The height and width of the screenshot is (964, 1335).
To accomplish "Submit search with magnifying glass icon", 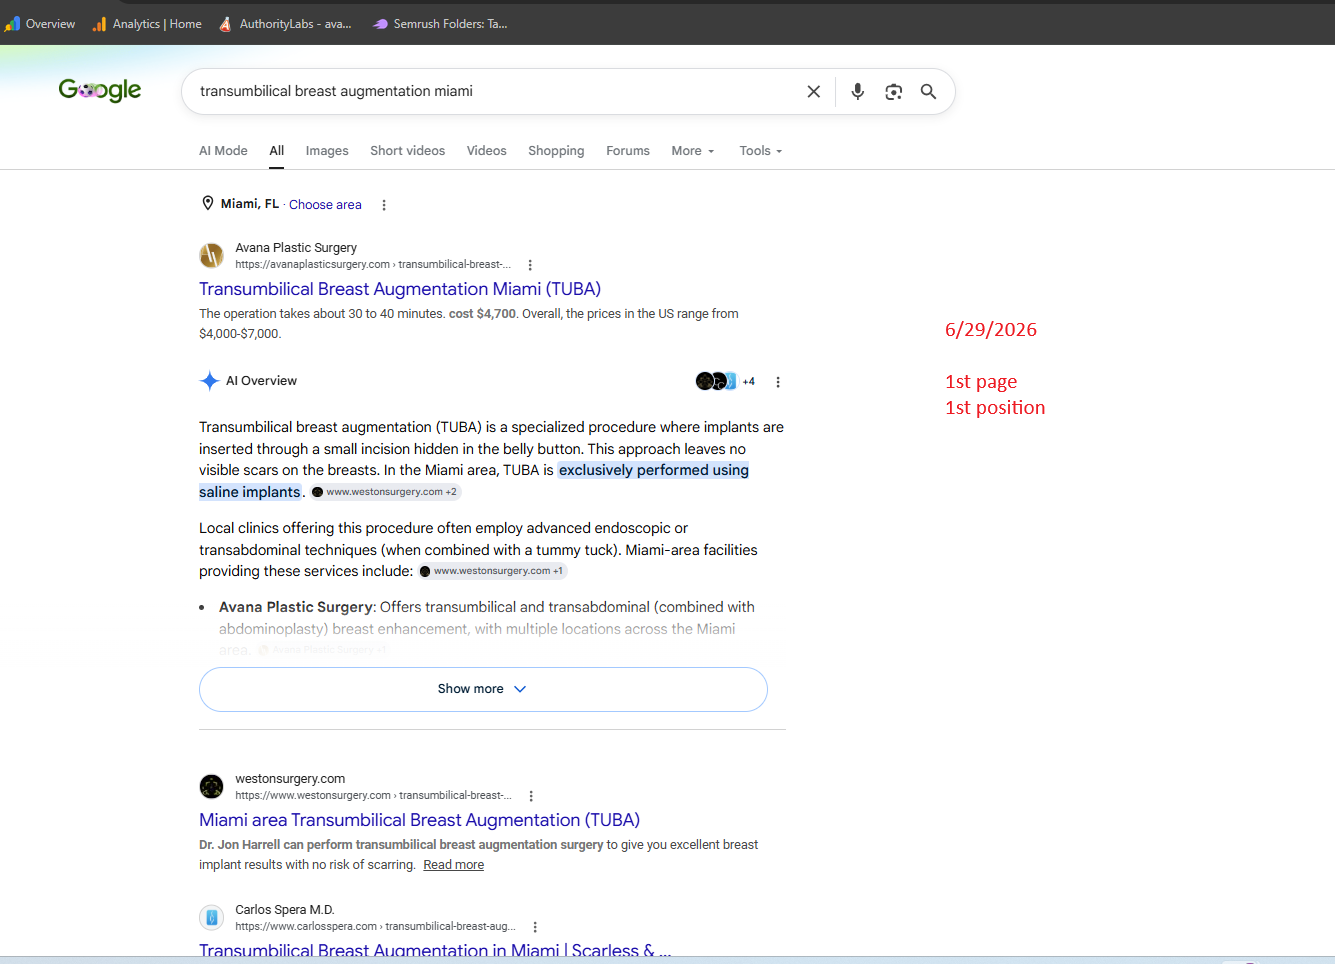I will coord(929,92).
